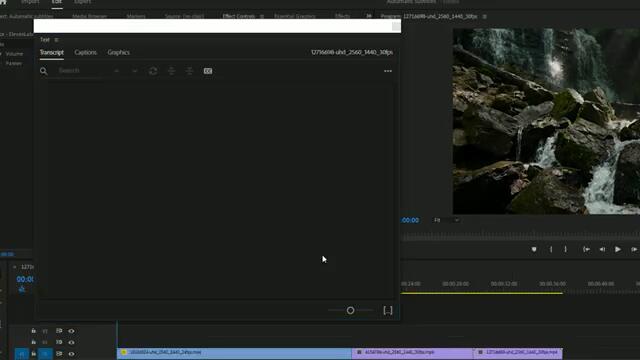The image size is (640, 360).
Task: Toggle sync lock on the middle video track
Action: tap(59, 342)
